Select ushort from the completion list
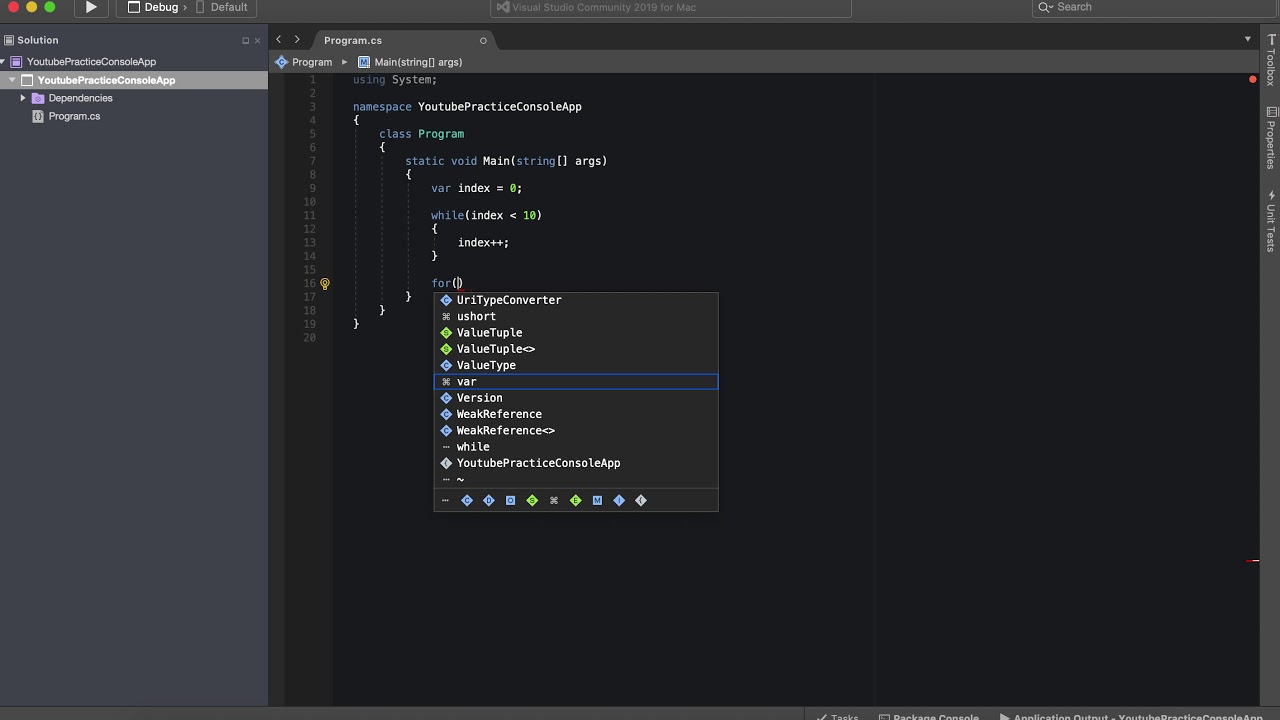 point(576,316)
